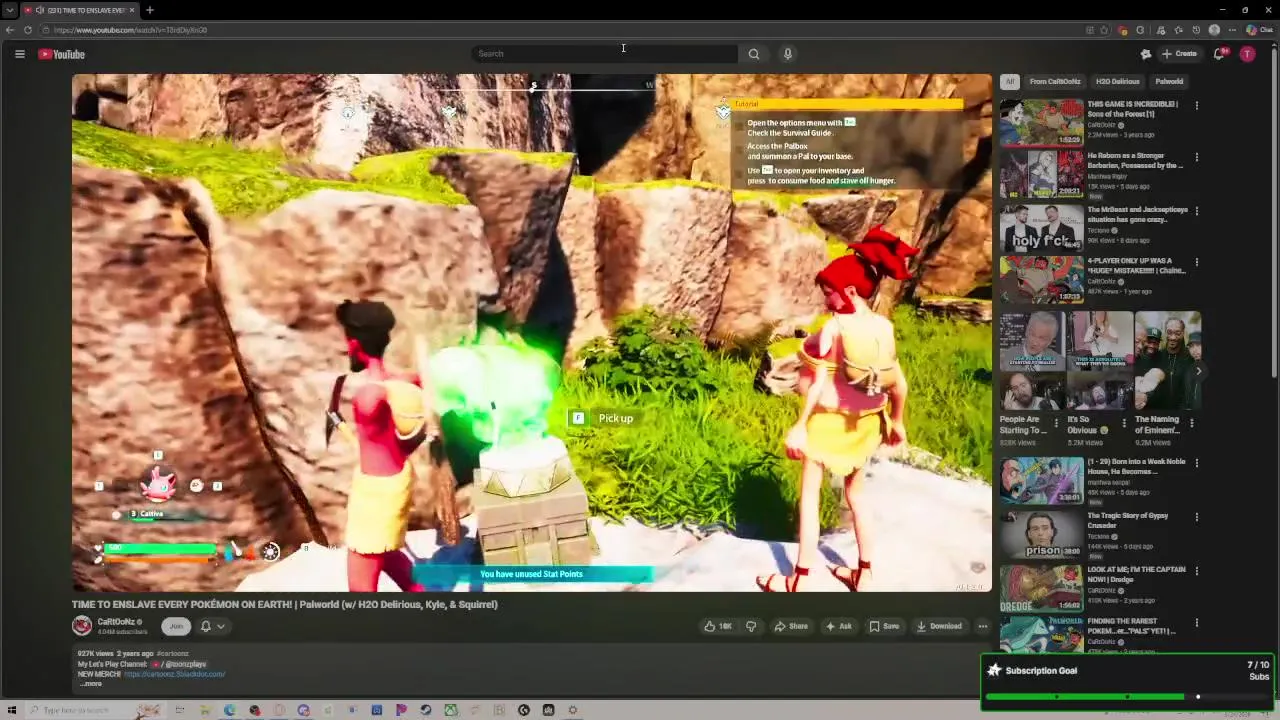The image size is (1280, 720).
Task: Open options for 4-Player Only Up video
Action: point(1196,262)
